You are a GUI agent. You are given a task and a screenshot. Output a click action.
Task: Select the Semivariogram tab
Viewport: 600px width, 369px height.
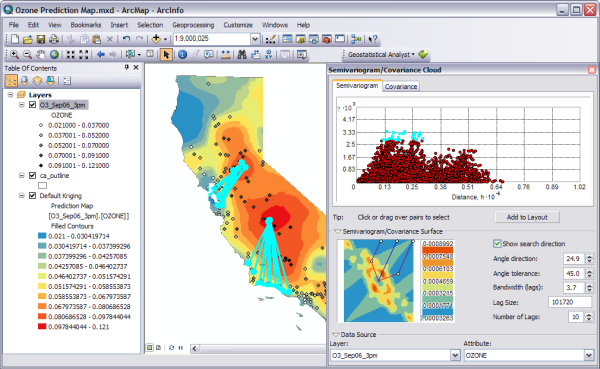pyautogui.click(x=357, y=86)
